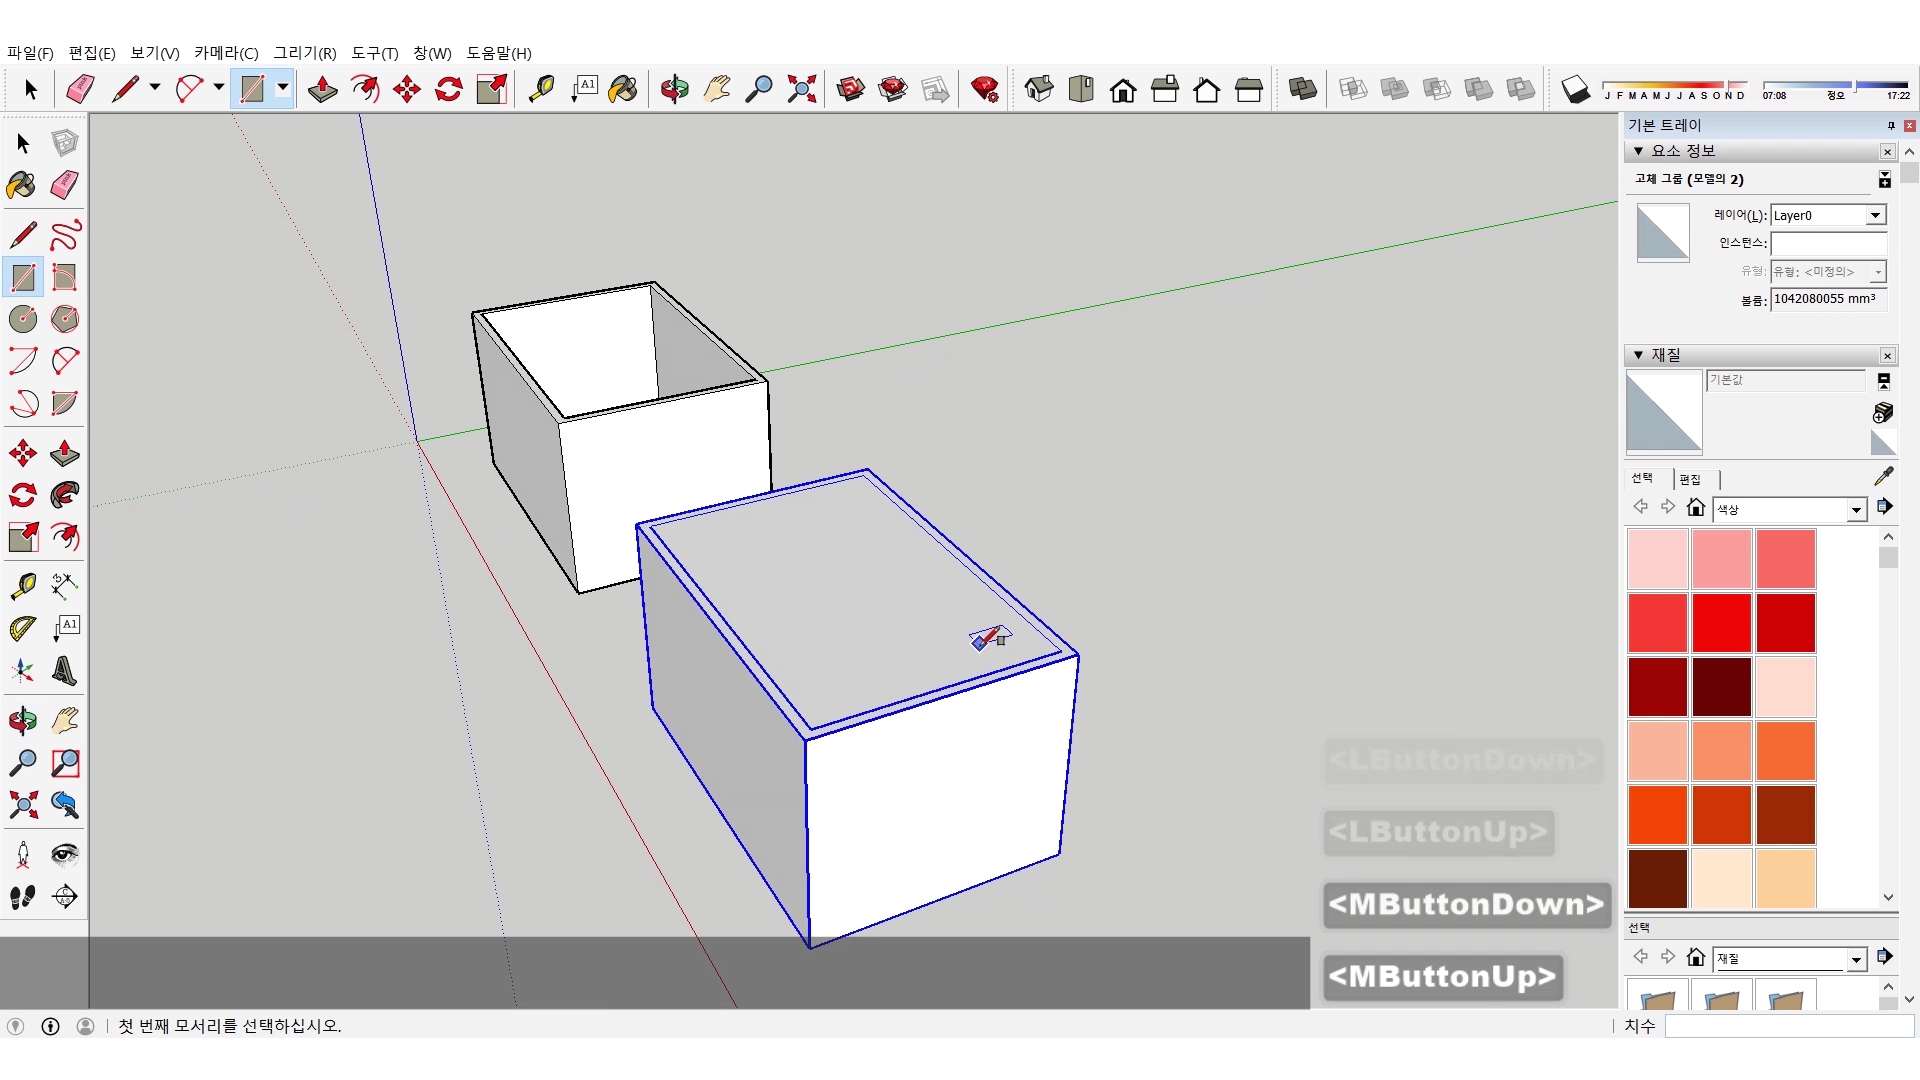The height and width of the screenshot is (1080, 1920).
Task: Select the Eraser tool in top toolbar
Action: (80, 89)
